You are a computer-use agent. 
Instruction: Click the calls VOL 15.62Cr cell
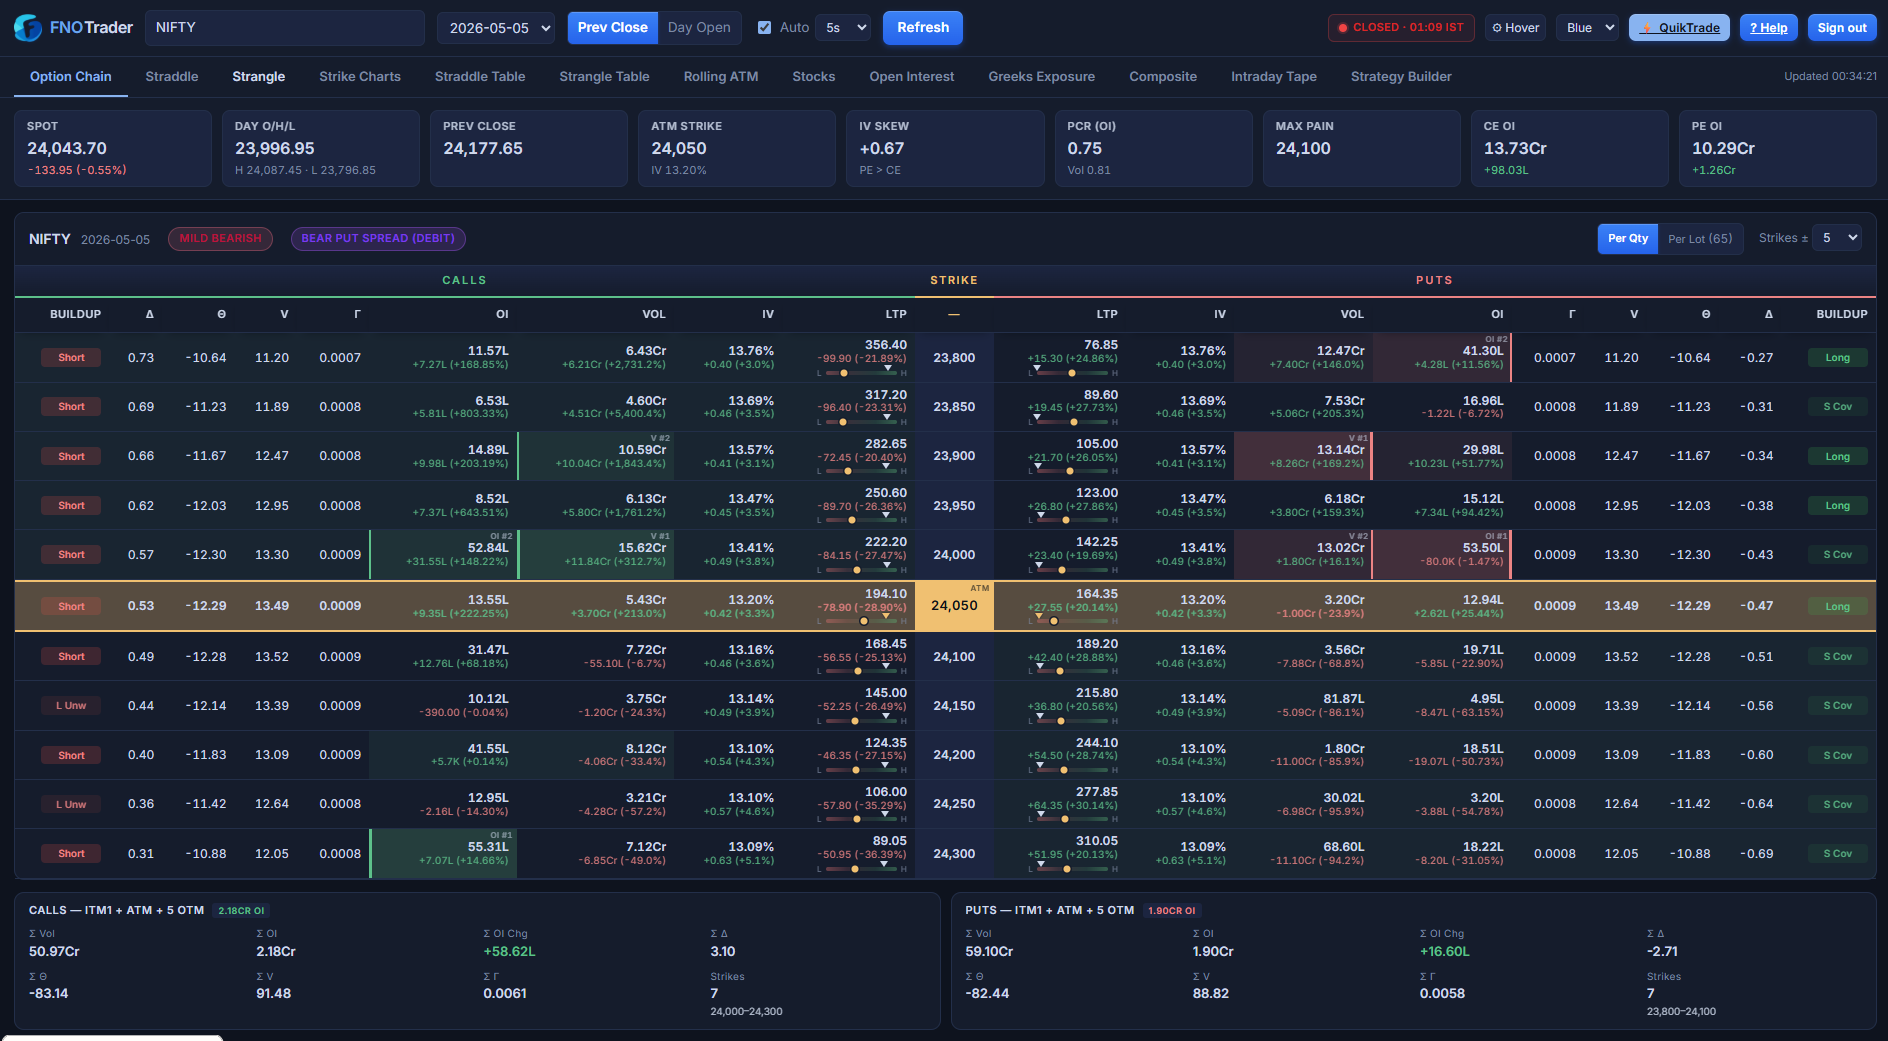click(x=596, y=555)
